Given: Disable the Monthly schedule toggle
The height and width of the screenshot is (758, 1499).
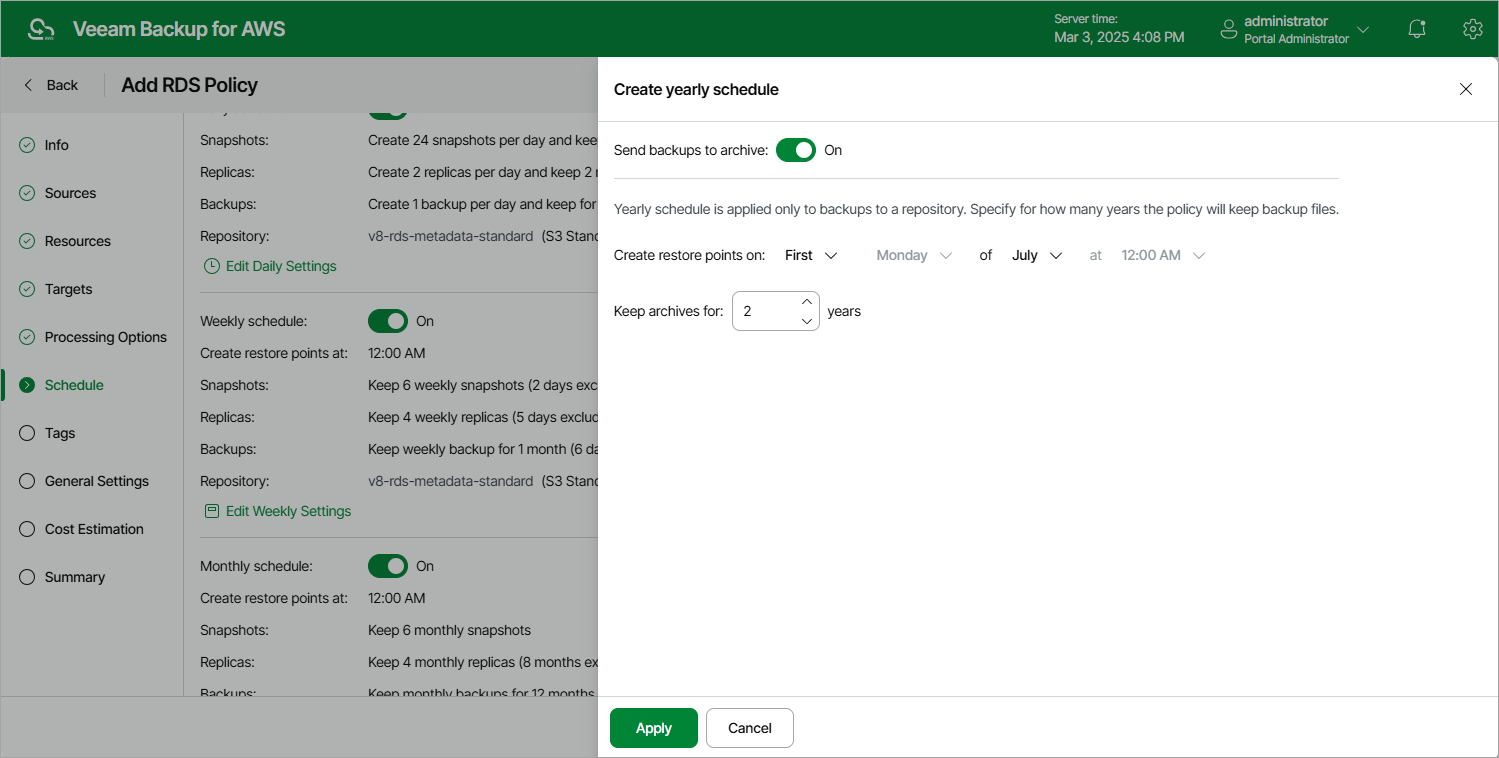Looking at the screenshot, I should tap(388, 566).
